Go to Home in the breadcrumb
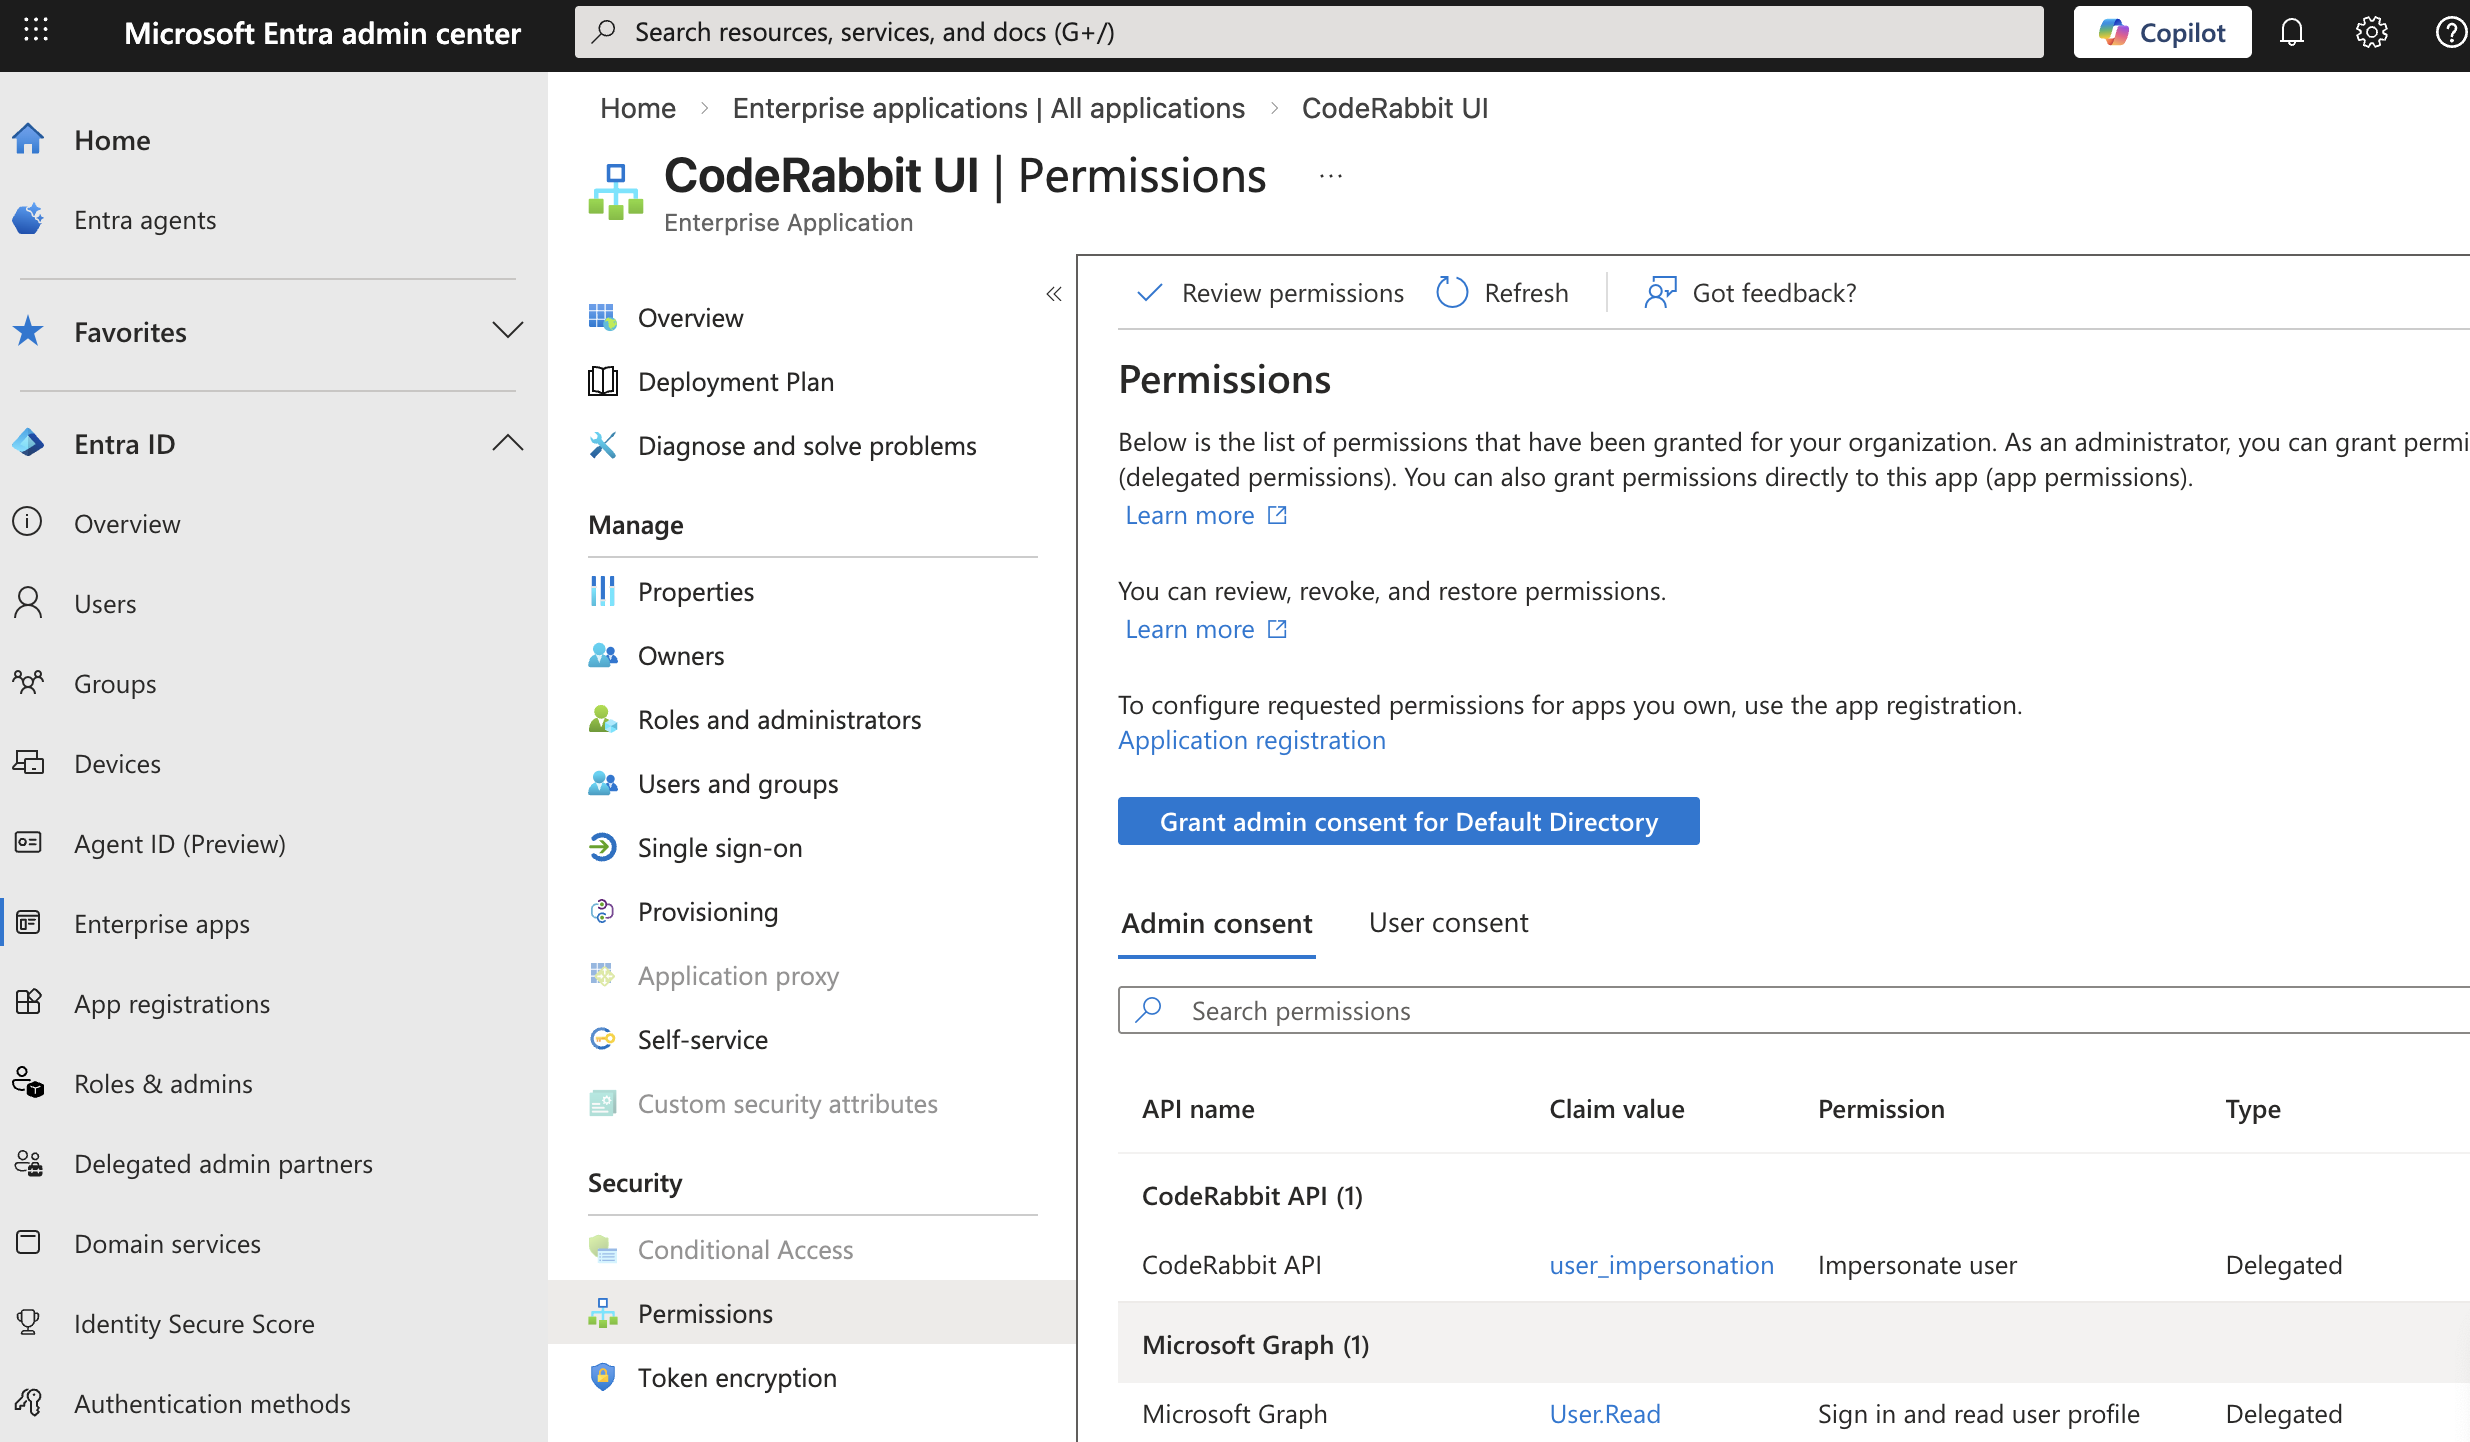This screenshot has height=1442, width=2470. click(638, 108)
